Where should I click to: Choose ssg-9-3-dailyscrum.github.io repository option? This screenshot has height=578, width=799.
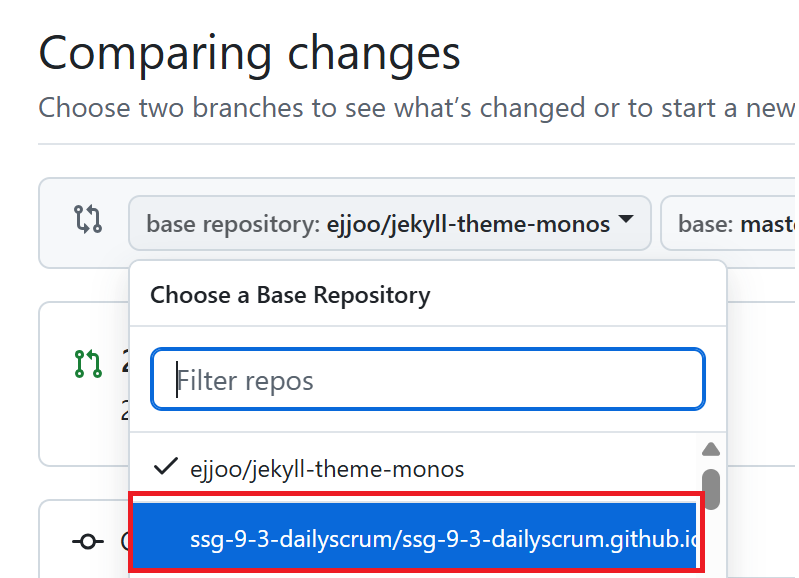pos(415,538)
